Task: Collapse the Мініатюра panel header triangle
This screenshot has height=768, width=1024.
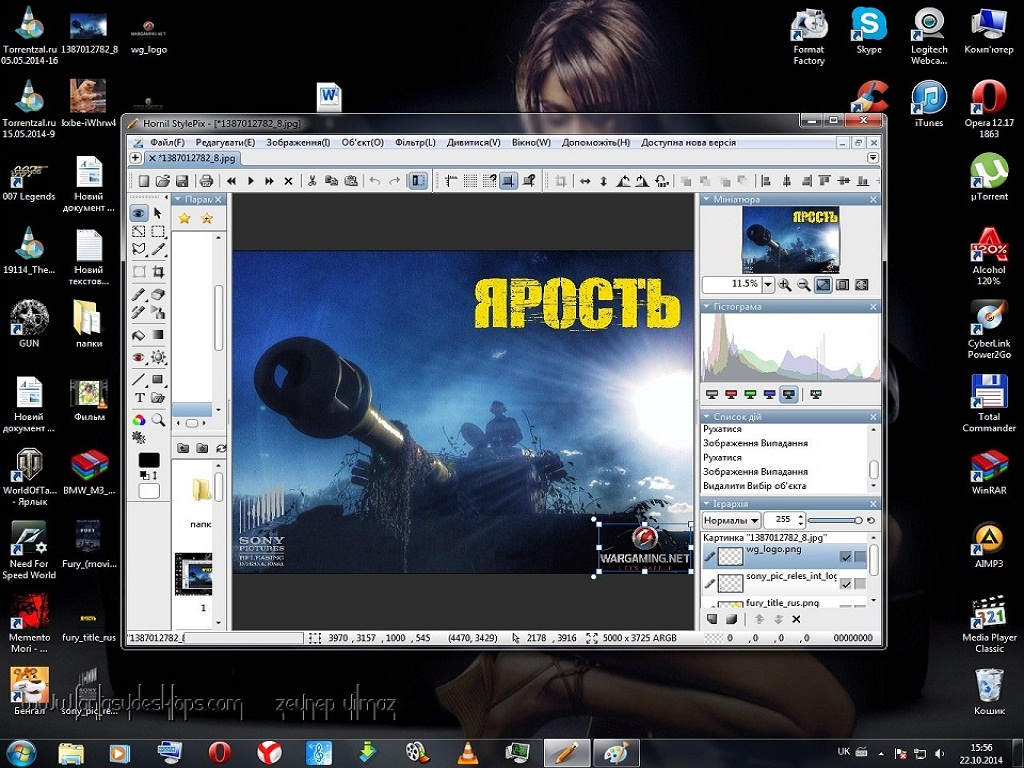Action: 707,199
